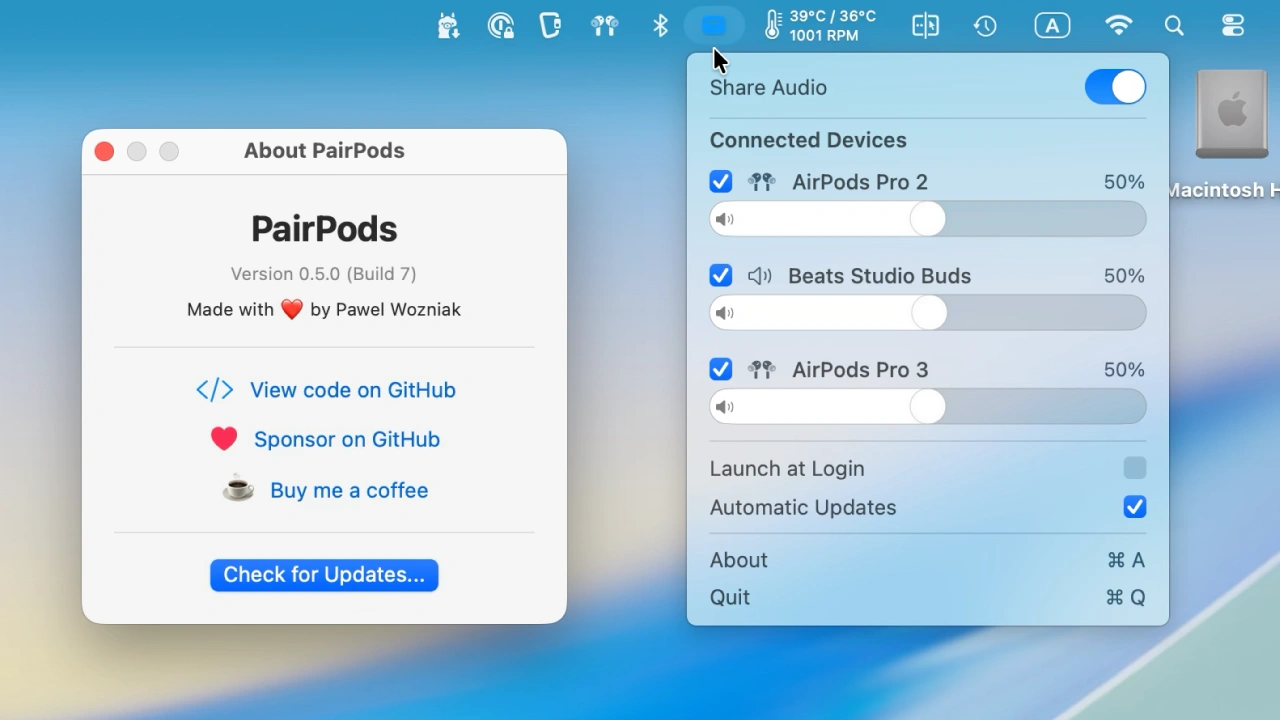Adjust the AirPods Pro 2 volume slider
Image resolution: width=1280 pixels, height=720 pixels.
pyautogui.click(x=927, y=219)
